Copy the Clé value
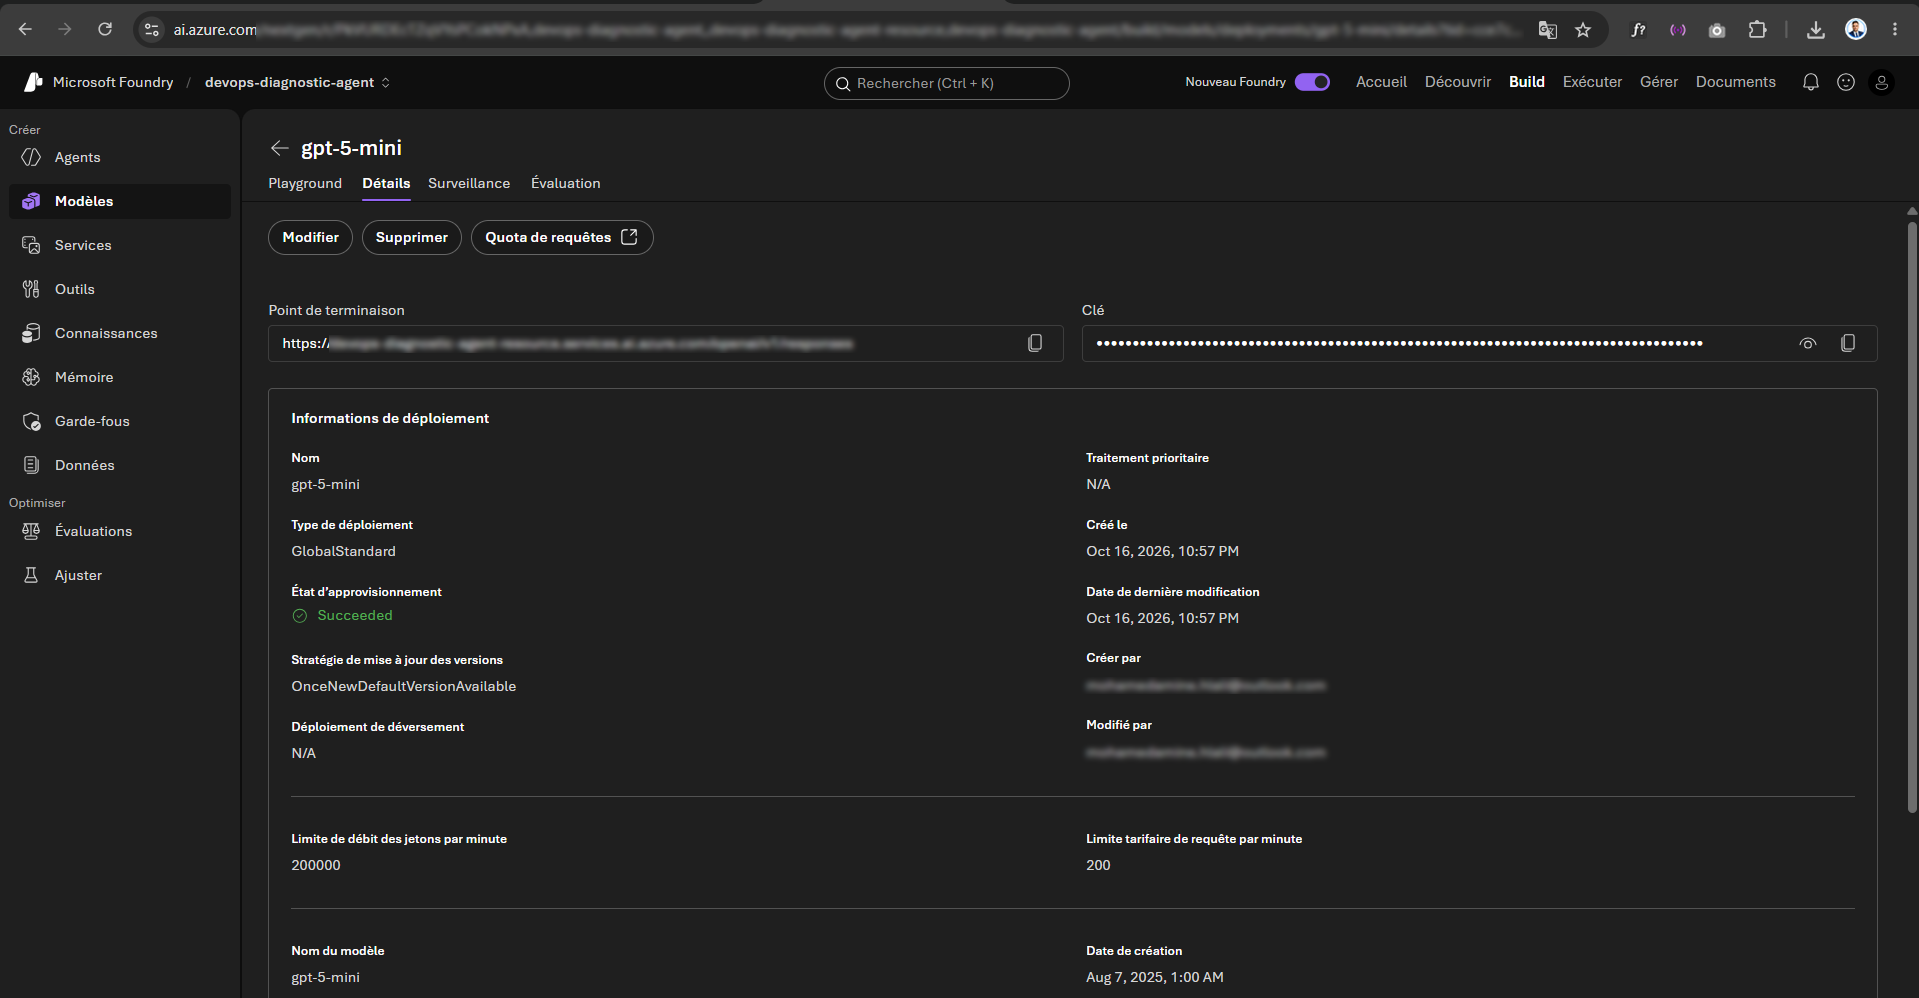 1848,343
